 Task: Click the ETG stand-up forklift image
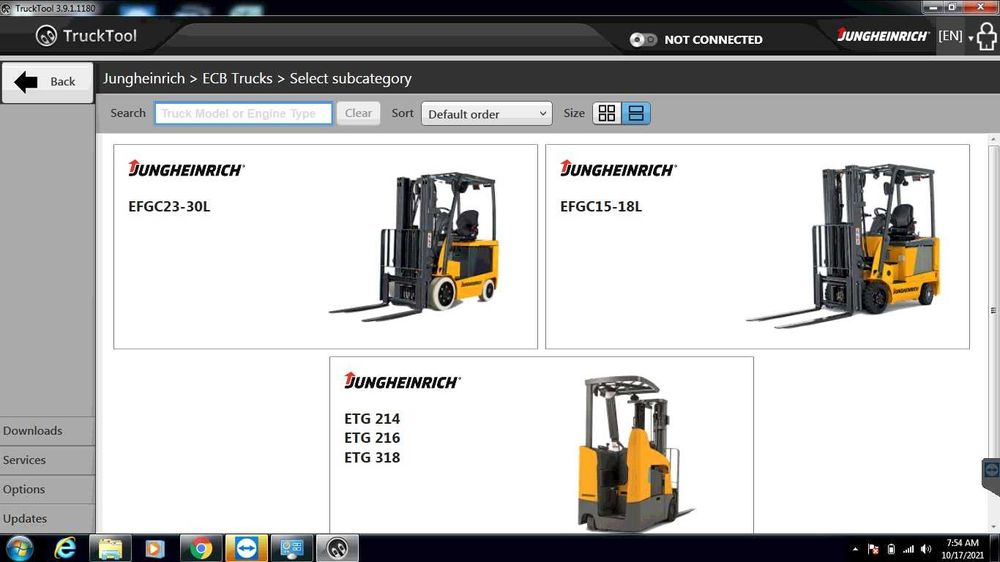tap(635, 453)
